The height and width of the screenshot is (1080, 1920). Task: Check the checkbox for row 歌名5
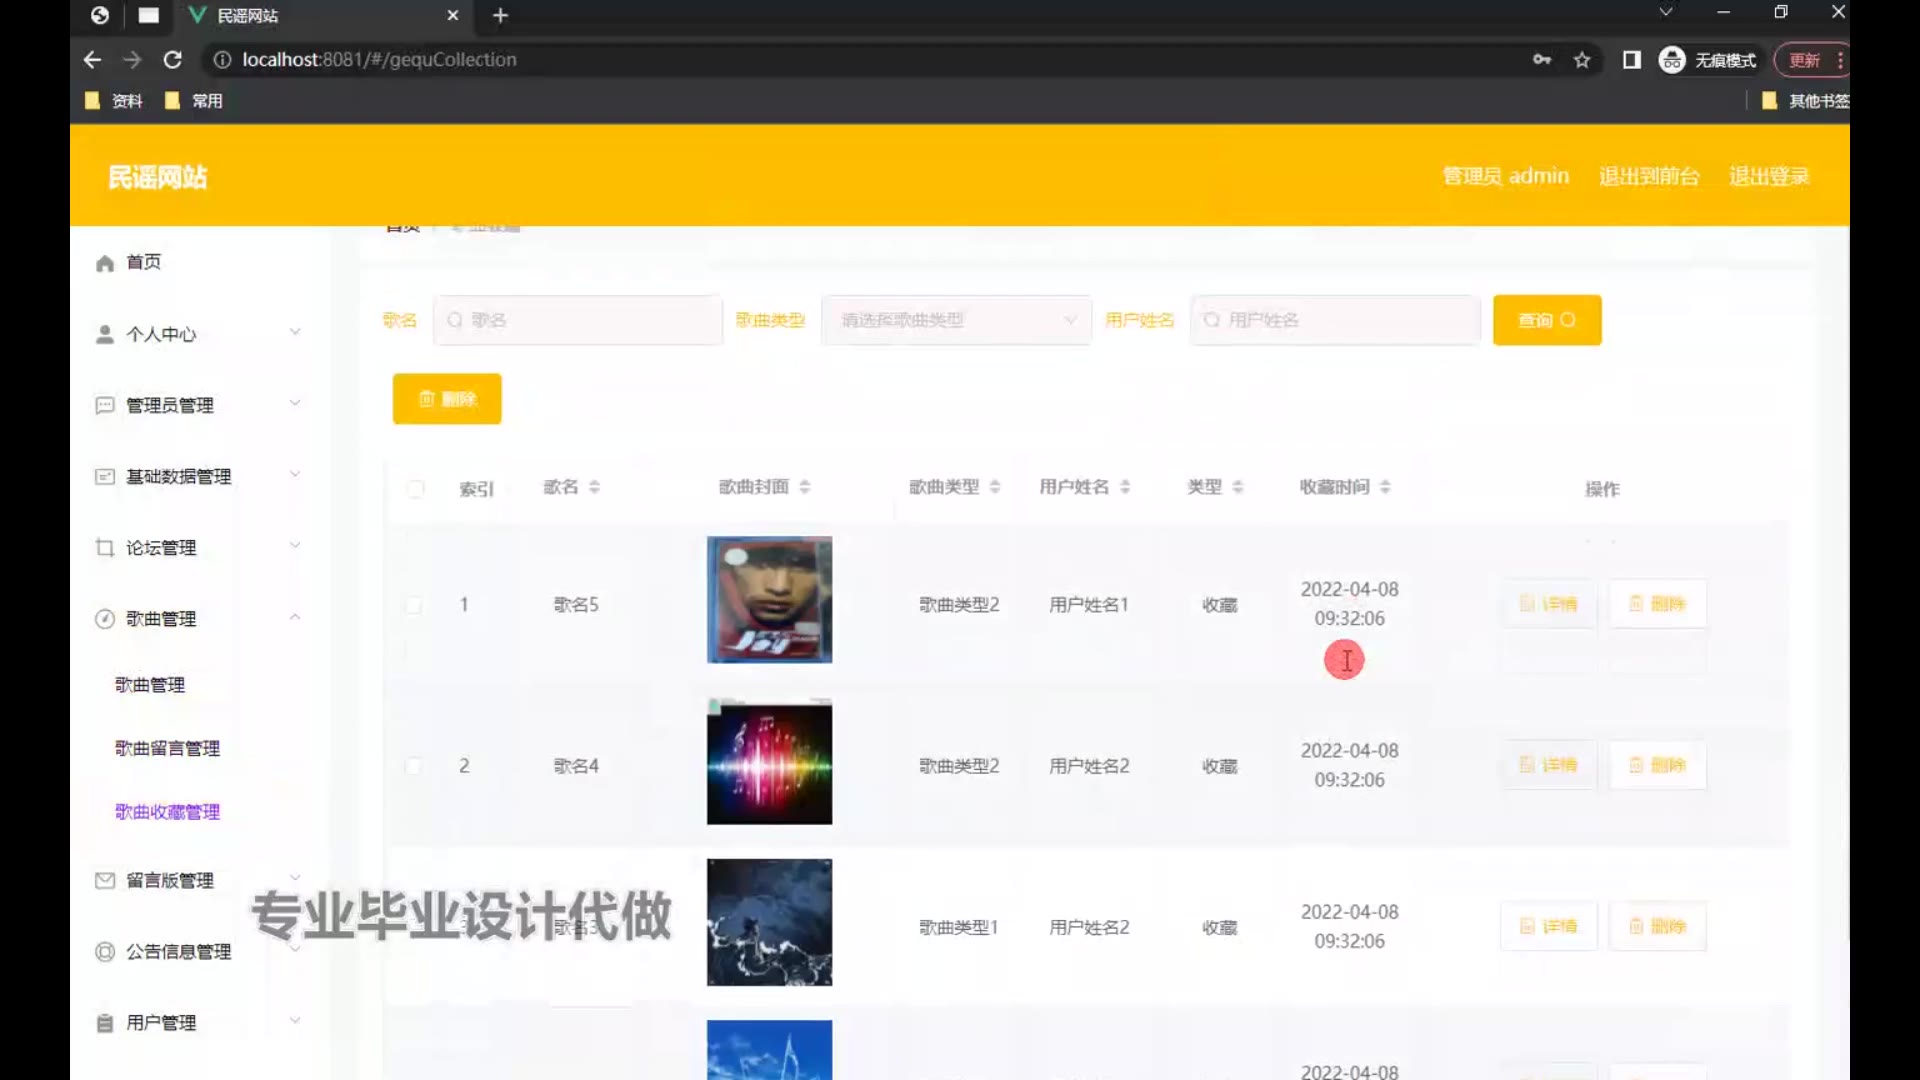click(413, 605)
